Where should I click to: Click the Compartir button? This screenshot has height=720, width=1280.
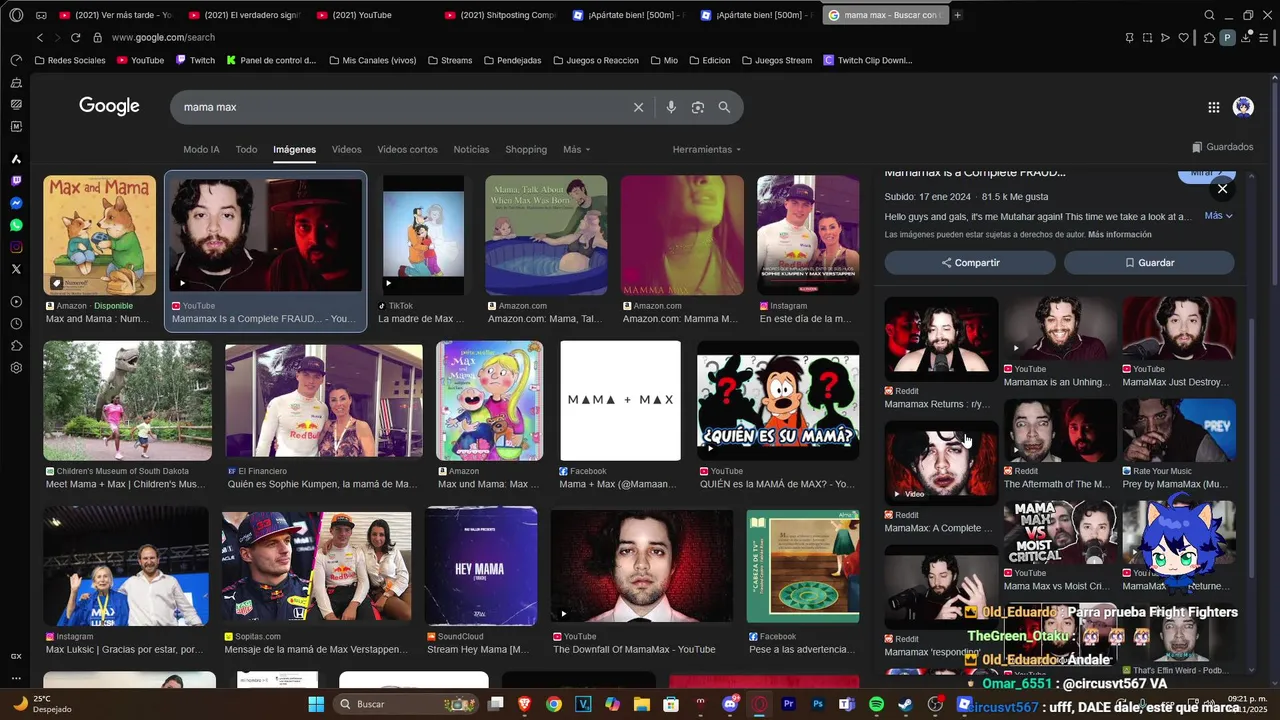pyautogui.click(x=970, y=262)
